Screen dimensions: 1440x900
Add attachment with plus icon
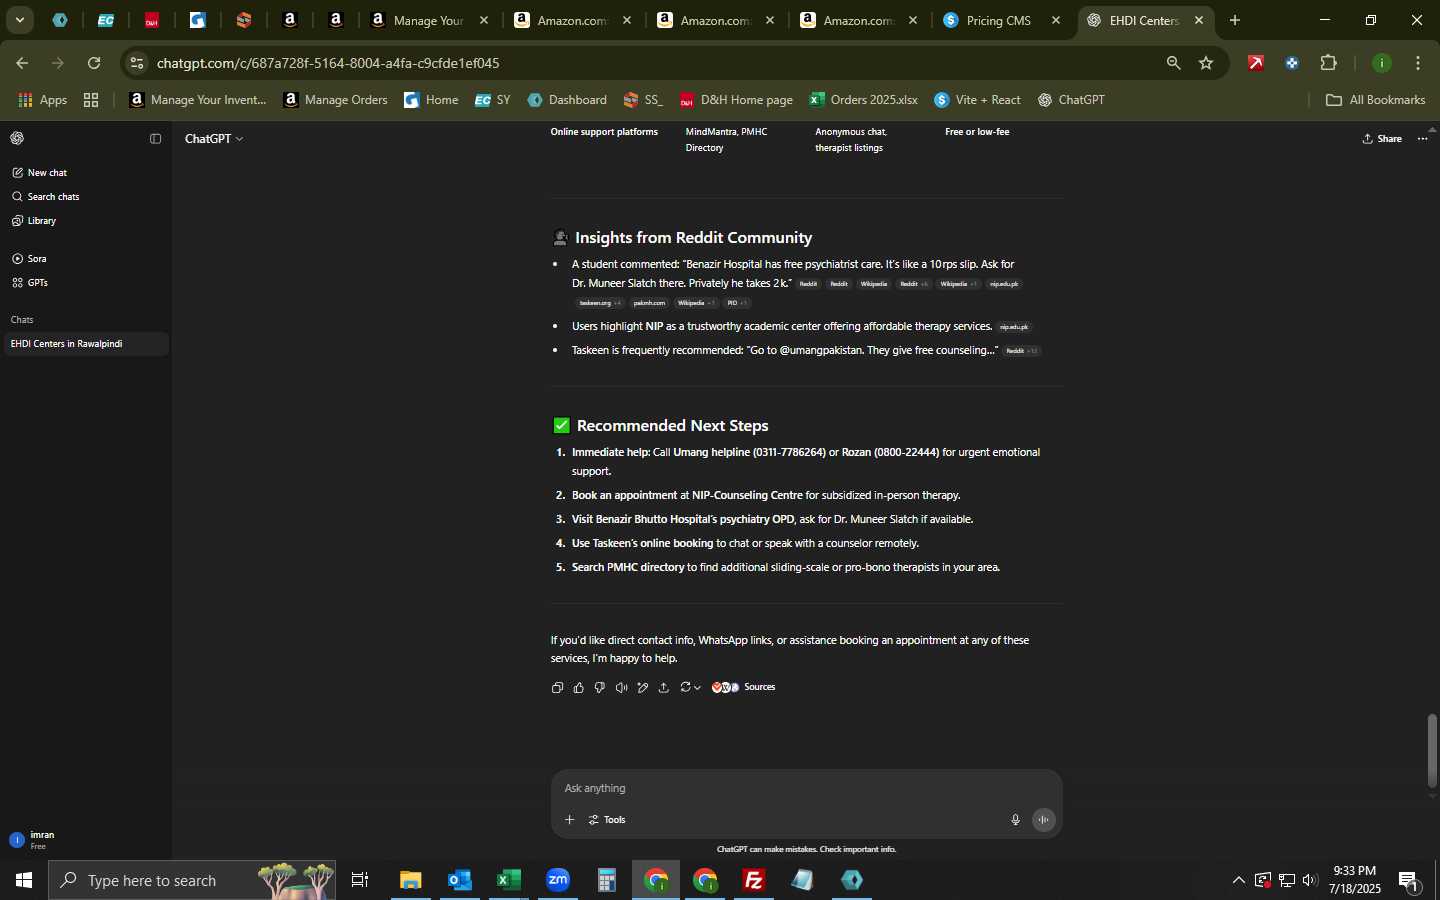pos(569,820)
